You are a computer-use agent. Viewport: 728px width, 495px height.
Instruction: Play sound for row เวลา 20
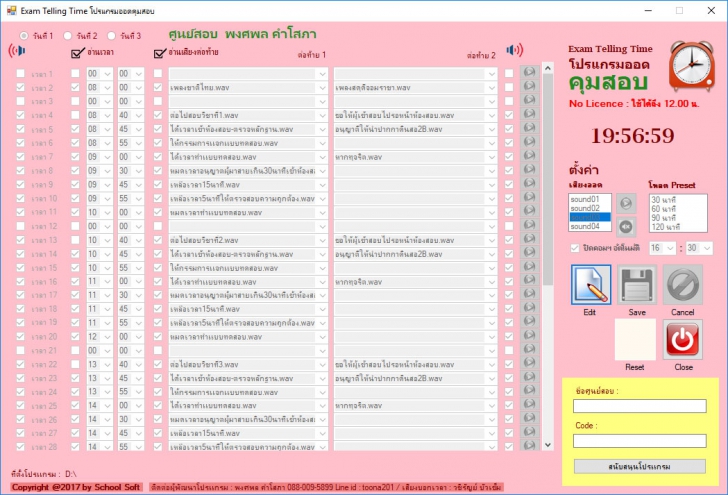529,335
